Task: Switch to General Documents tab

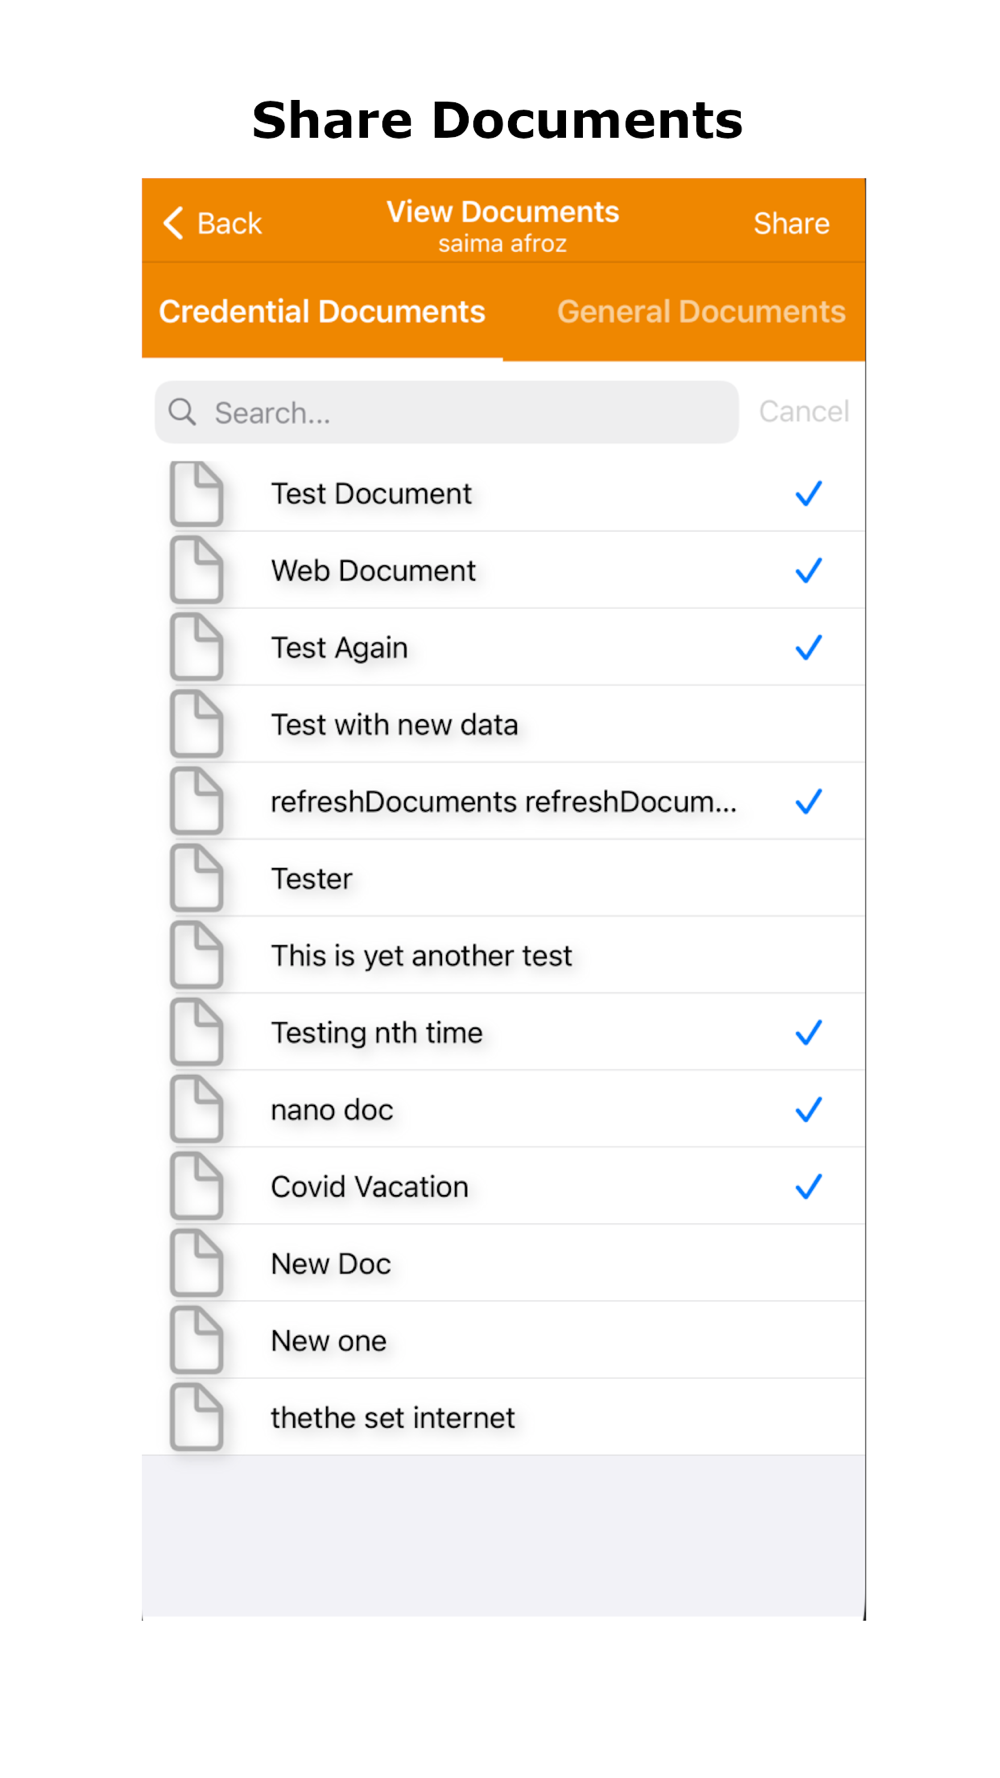Action: (x=701, y=312)
